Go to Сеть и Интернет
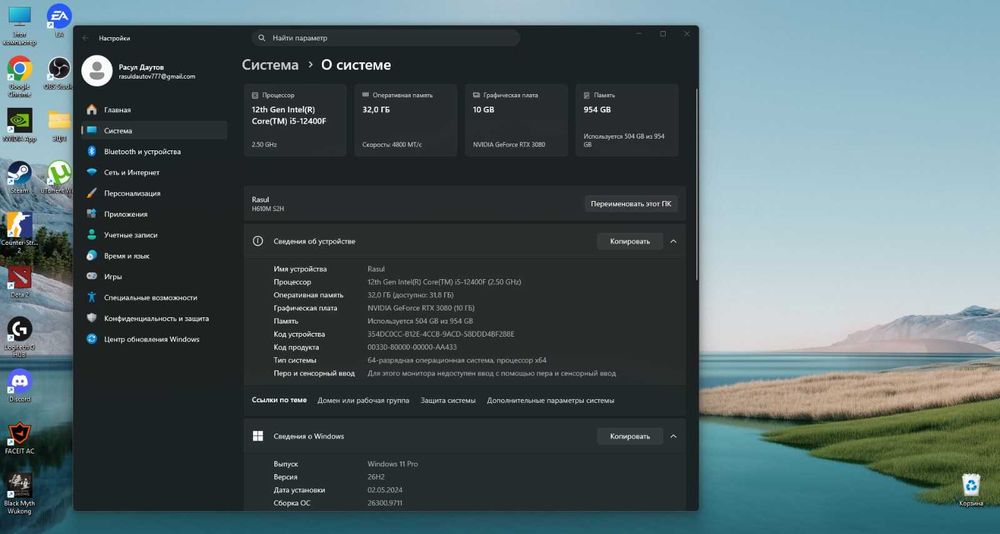The image size is (1000, 534). (154, 172)
